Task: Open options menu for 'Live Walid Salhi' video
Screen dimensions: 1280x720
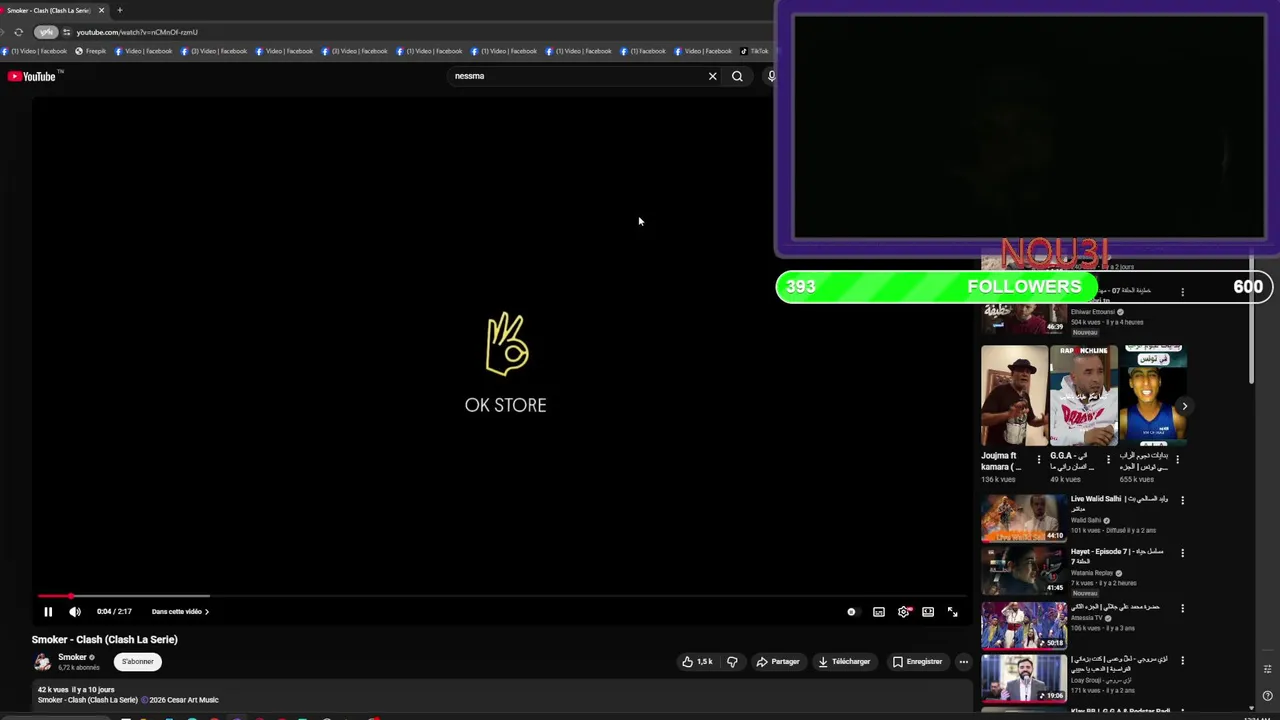Action: click(1182, 500)
